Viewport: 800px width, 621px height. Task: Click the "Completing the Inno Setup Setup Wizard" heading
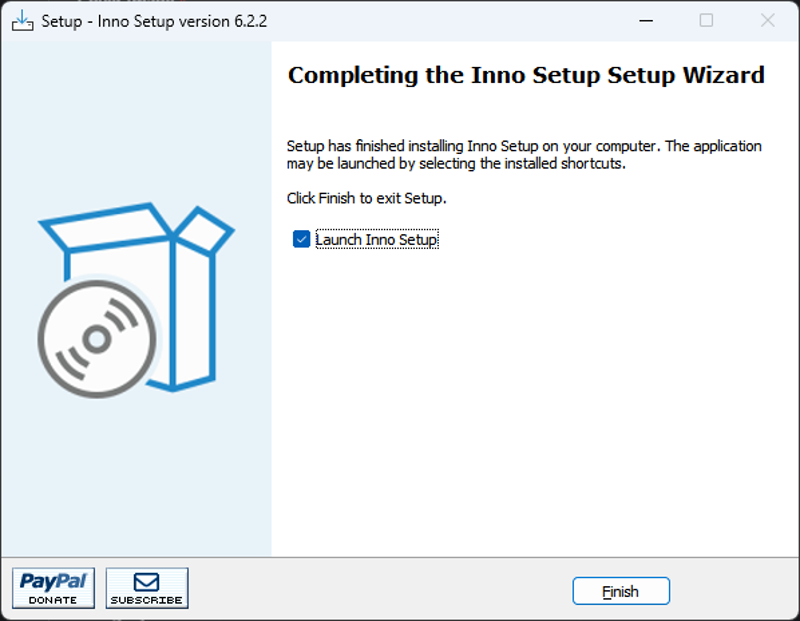[526, 76]
